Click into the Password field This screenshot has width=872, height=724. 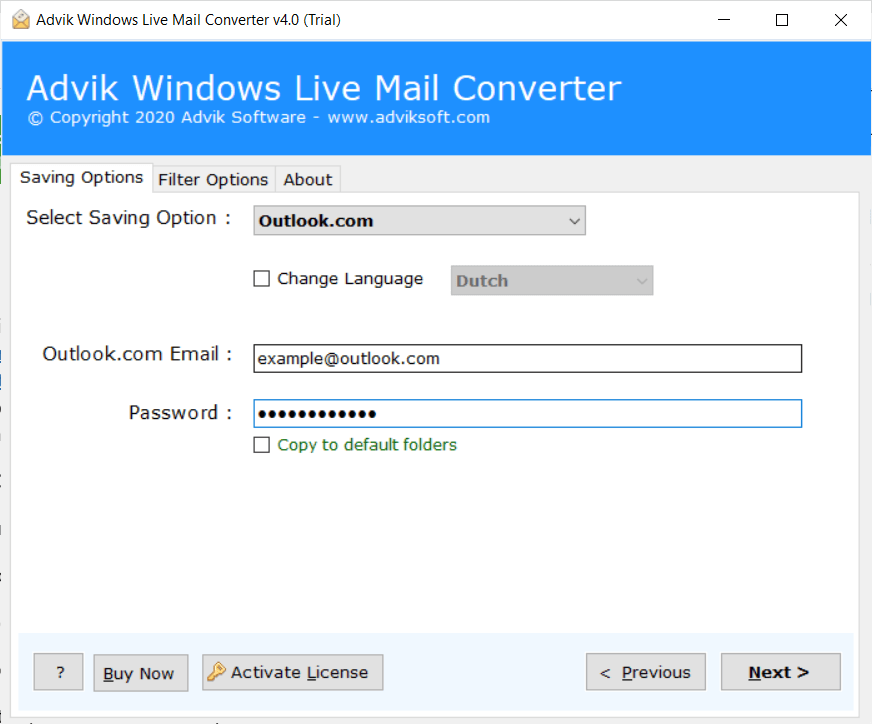pos(527,413)
